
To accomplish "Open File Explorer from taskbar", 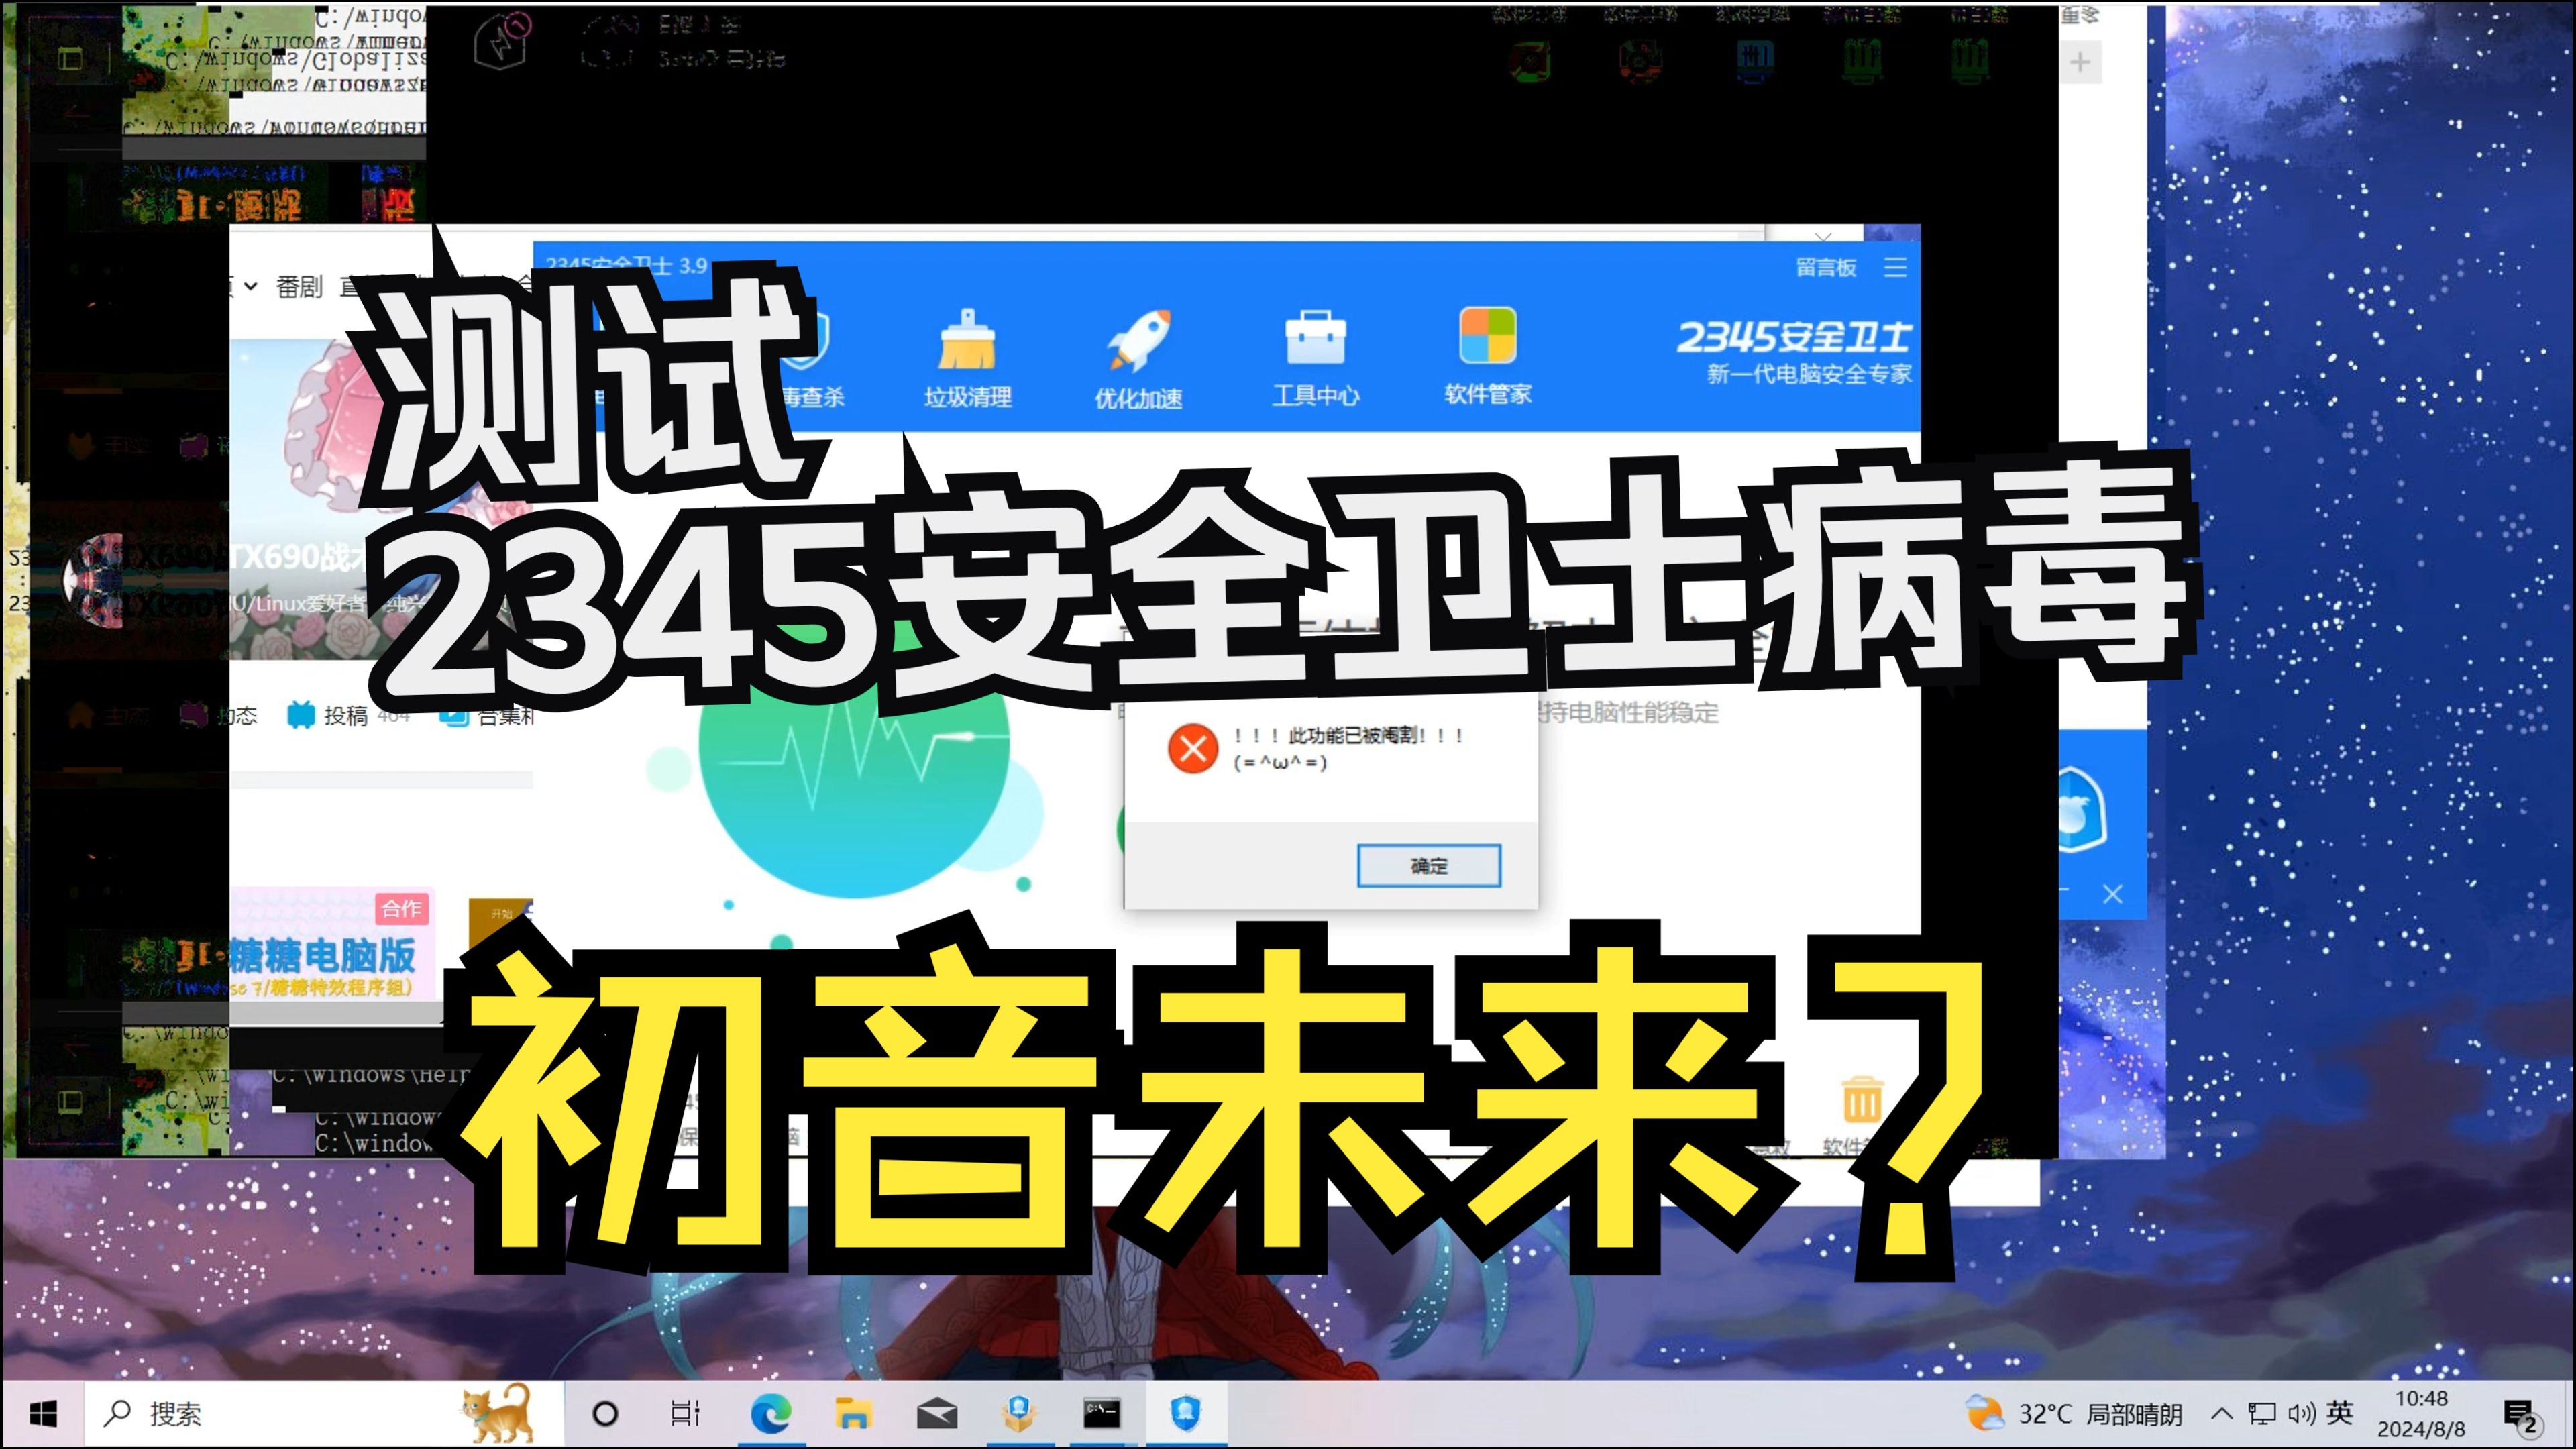I will click(x=853, y=1413).
